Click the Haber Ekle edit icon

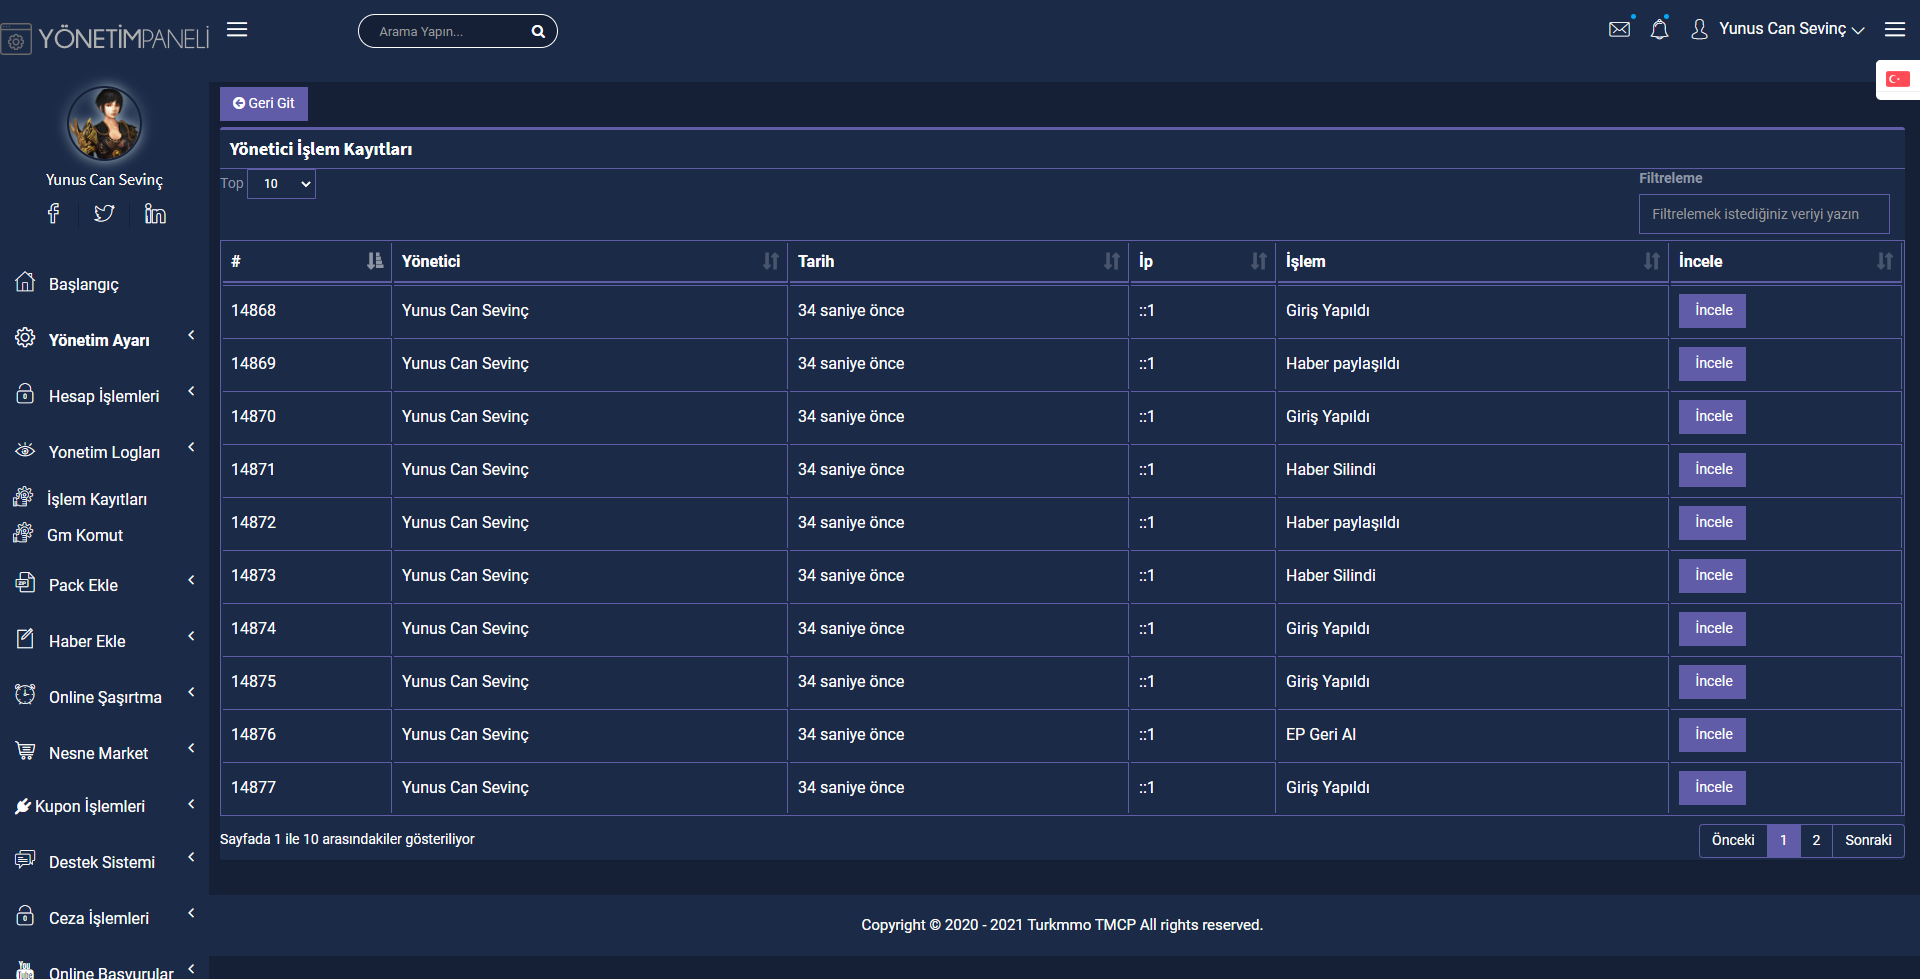coord(25,638)
